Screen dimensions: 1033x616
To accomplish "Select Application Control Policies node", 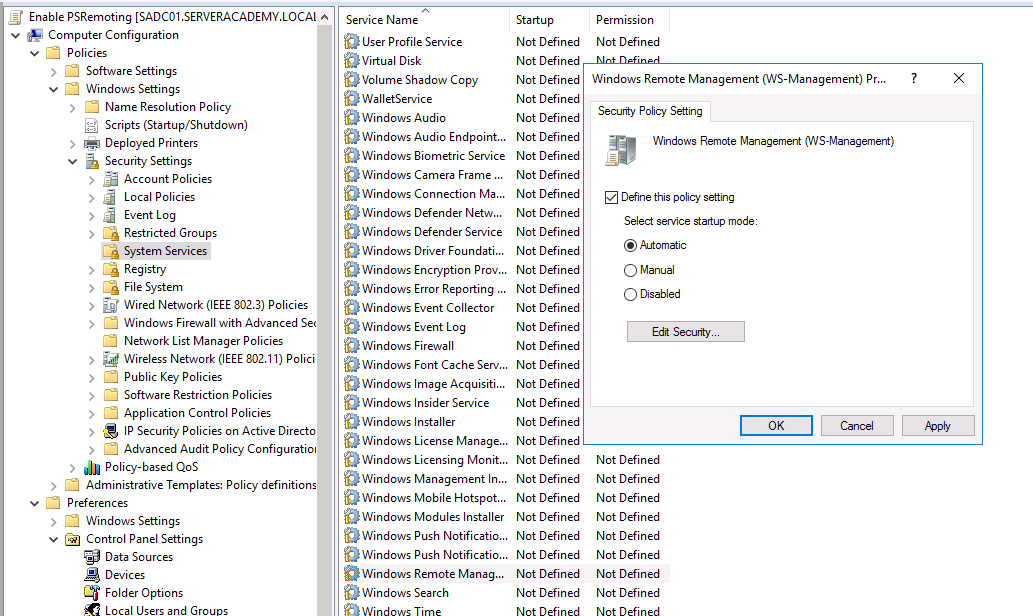I will (198, 413).
